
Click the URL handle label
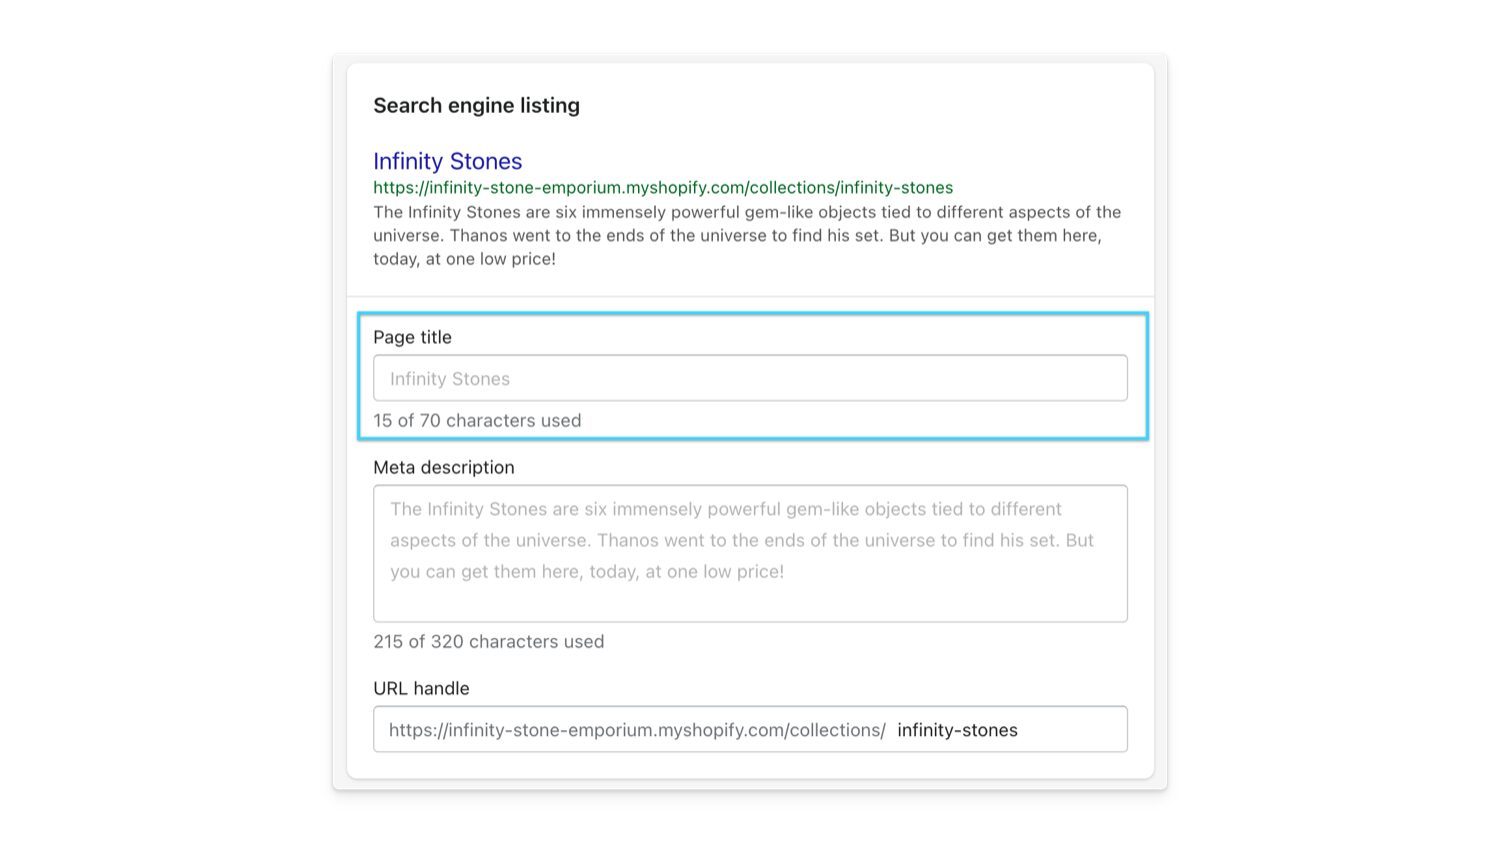[x=421, y=688]
